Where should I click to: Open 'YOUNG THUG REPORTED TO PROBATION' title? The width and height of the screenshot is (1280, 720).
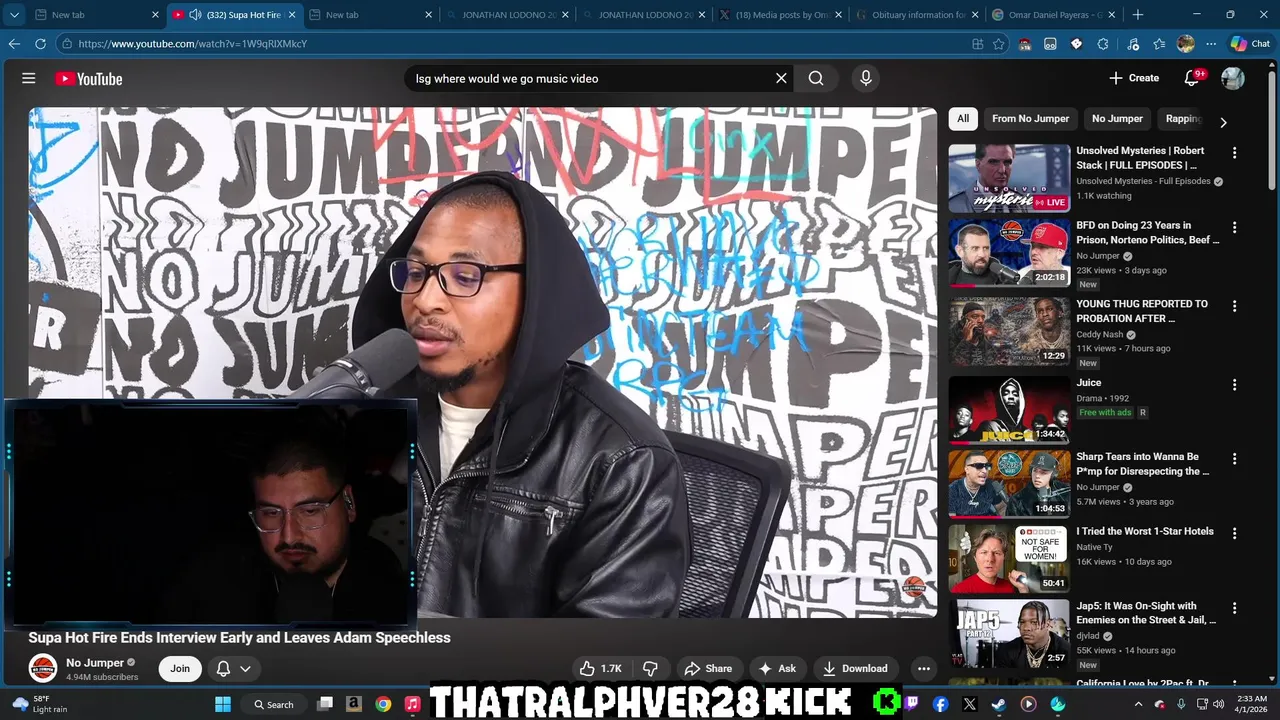(x=1142, y=311)
